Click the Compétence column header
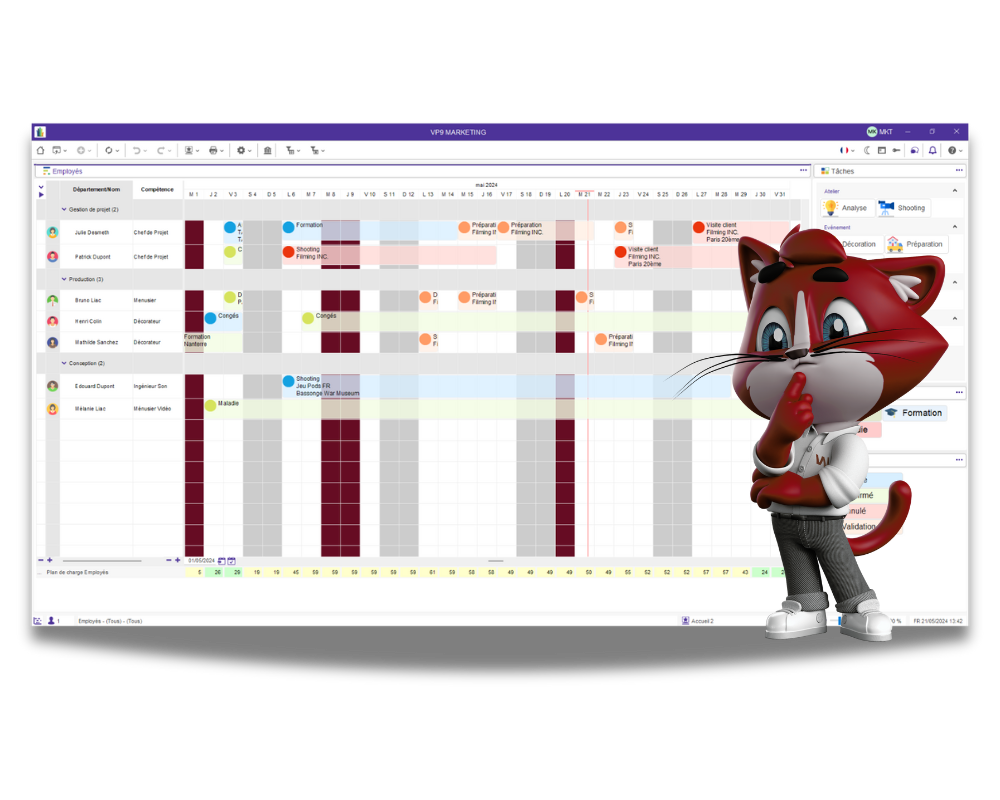The image size is (1000, 800). click(x=157, y=189)
